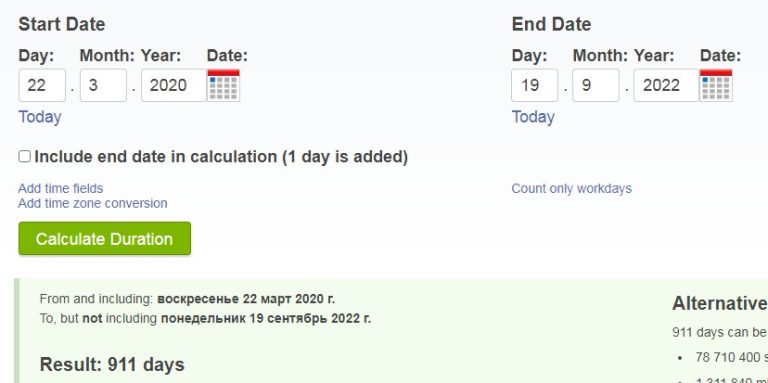The image size is (768, 383).
Task: Click the воскресенье 22 март 2020 date text
Action: pos(246,299)
